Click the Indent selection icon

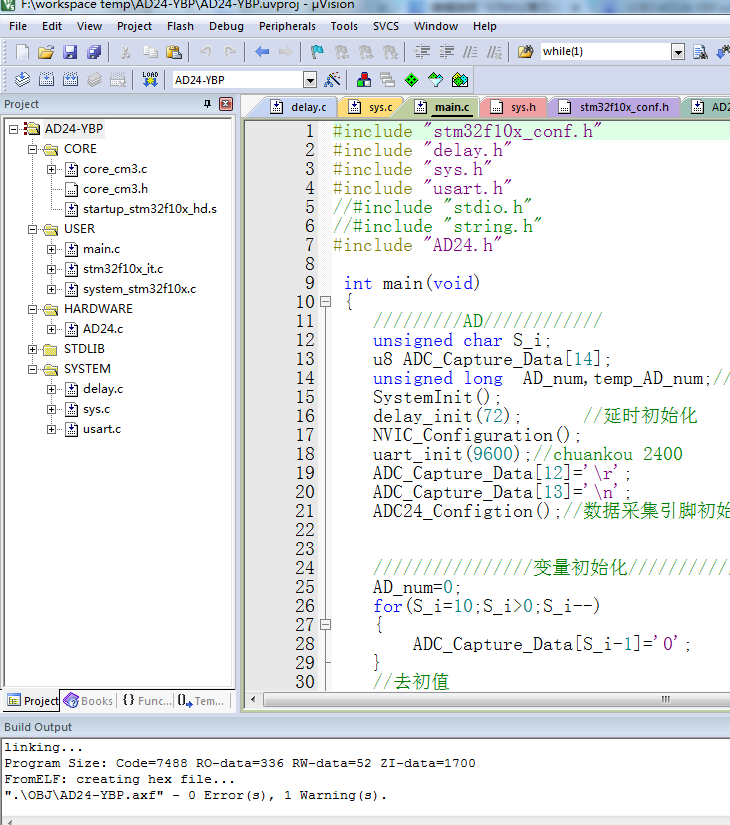coord(422,52)
